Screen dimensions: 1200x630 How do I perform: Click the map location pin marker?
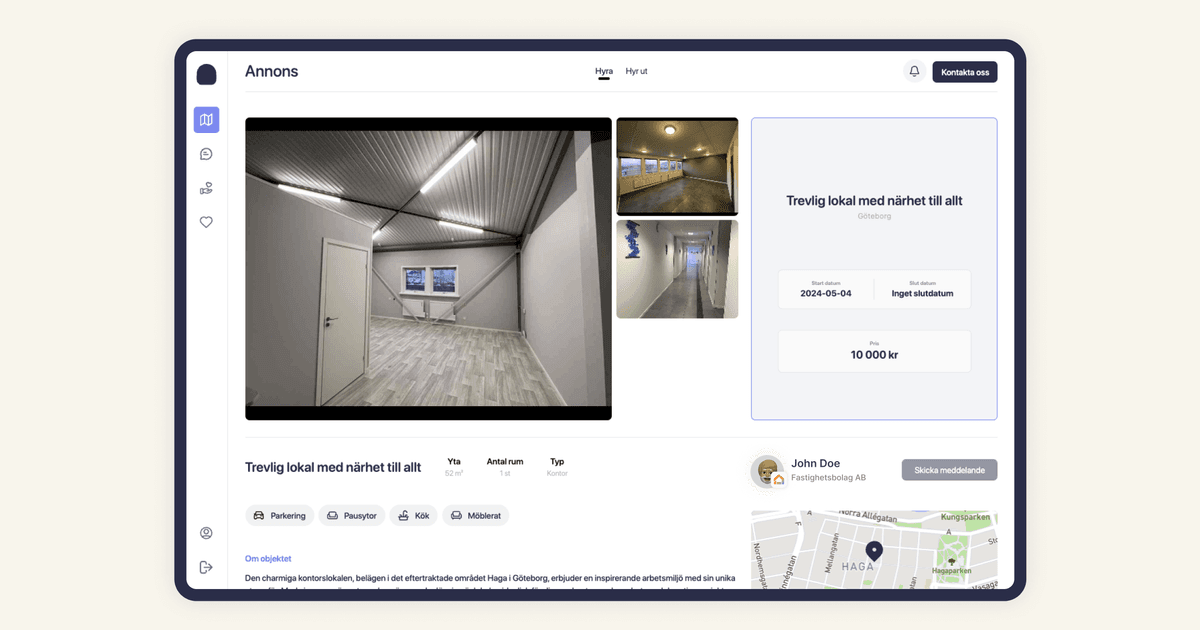click(874, 551)
